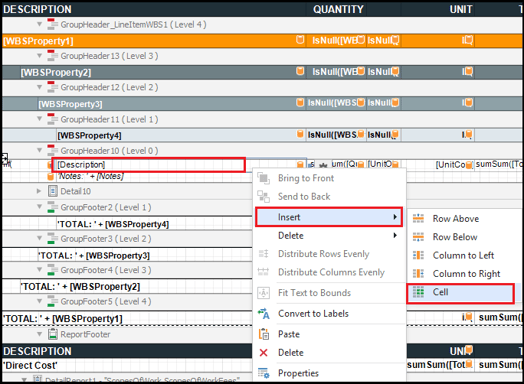This screenshot has width=524, height=384.
Task: Insert a Row Below
Action: pos(464,237)
